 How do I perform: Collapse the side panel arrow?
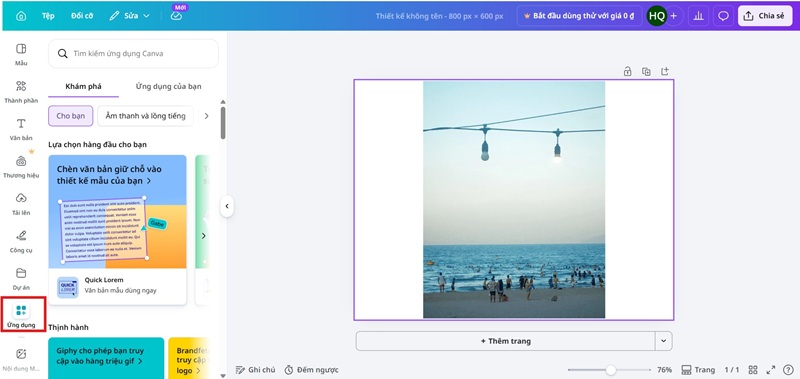[227, 206]
